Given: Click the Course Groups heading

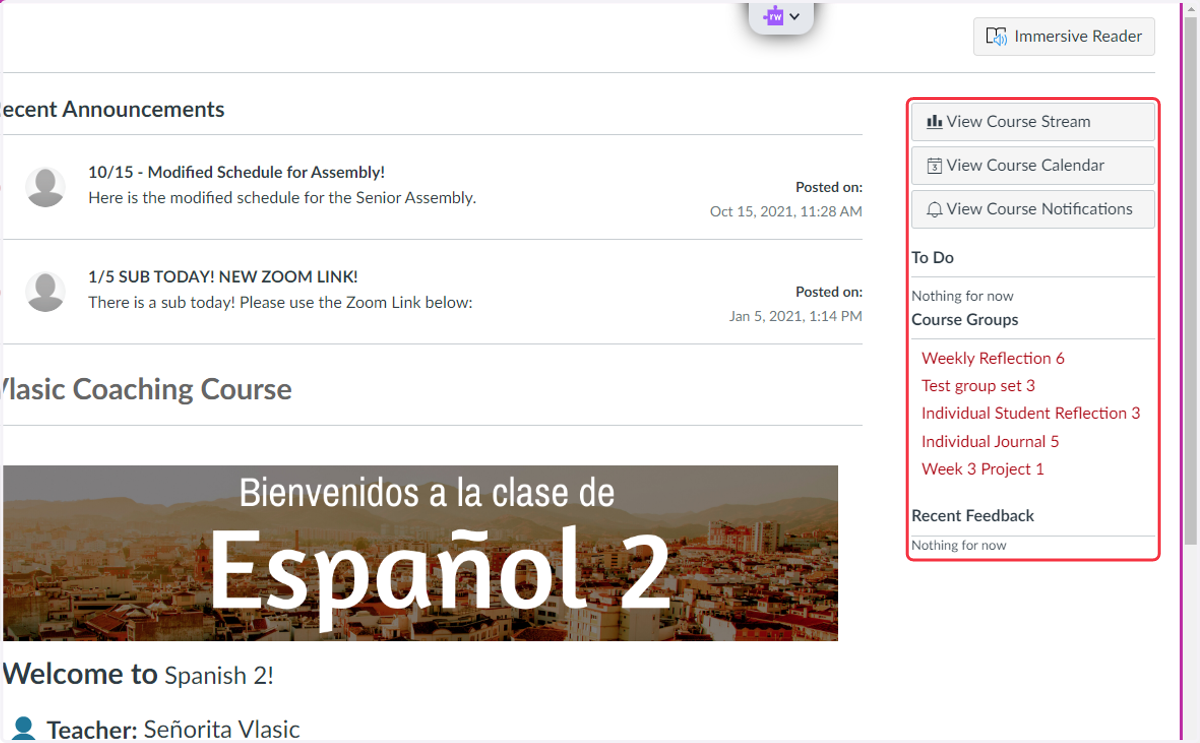Looking at the screenshot, I should pyautogui.click(x=965, y=320).
